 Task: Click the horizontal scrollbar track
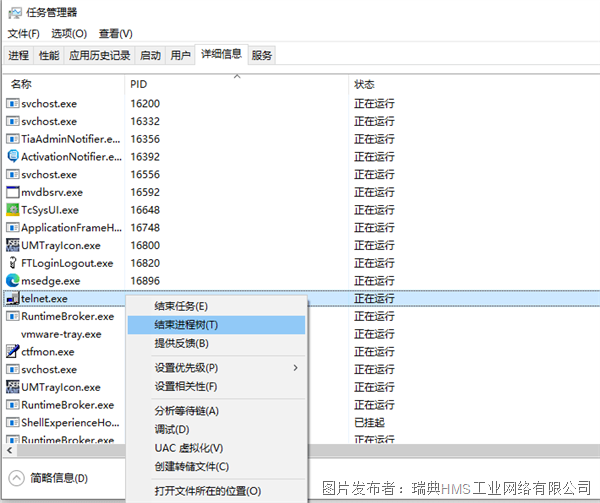point(452,451)
